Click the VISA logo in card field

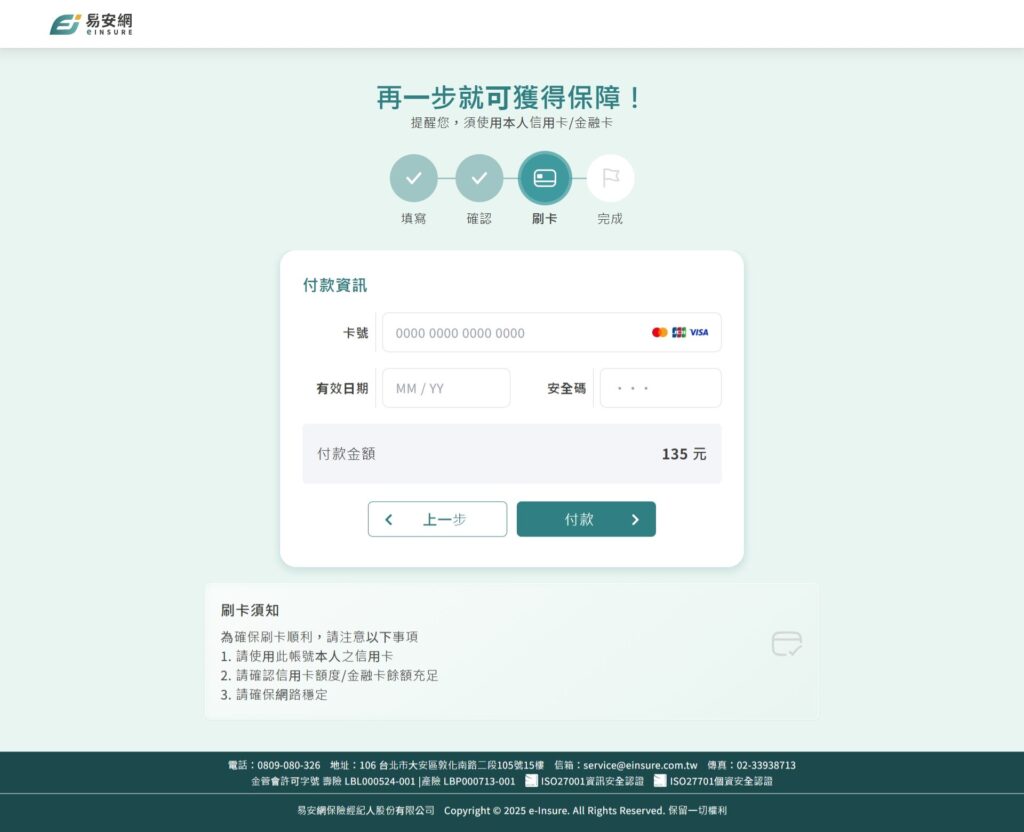(x=699, y=332)
